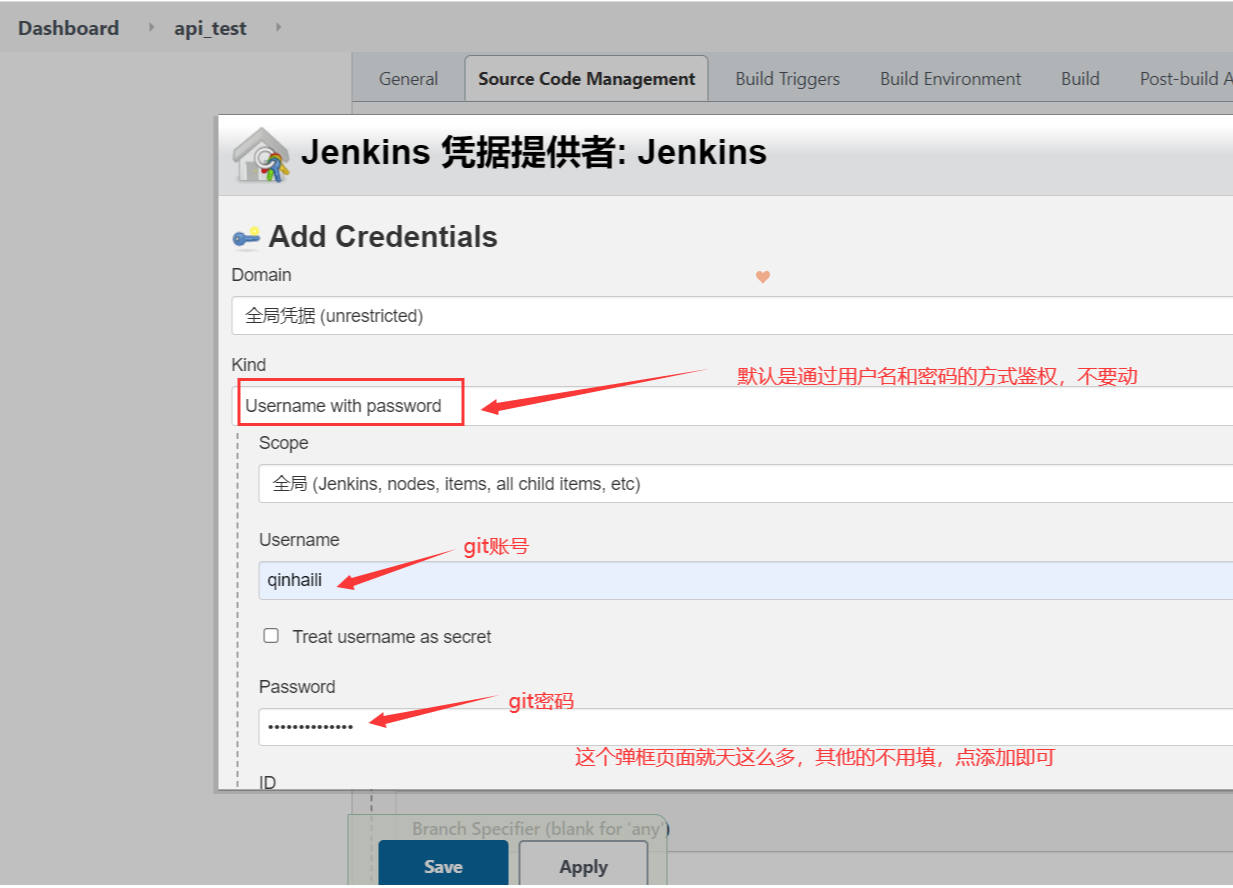
Task: Click the Password input field
Action: [x=745, y=727]
